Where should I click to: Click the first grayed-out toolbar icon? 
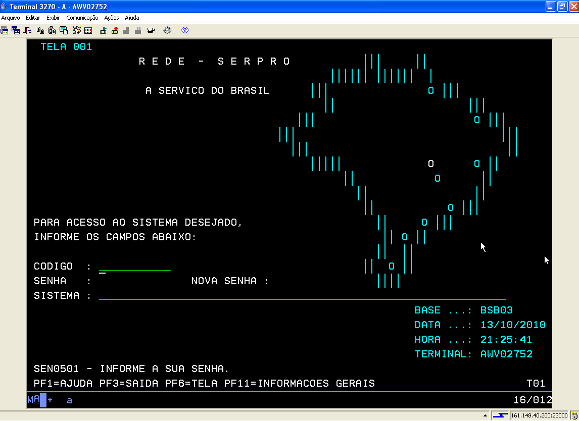pyautogui.click(x=126, y=30)
